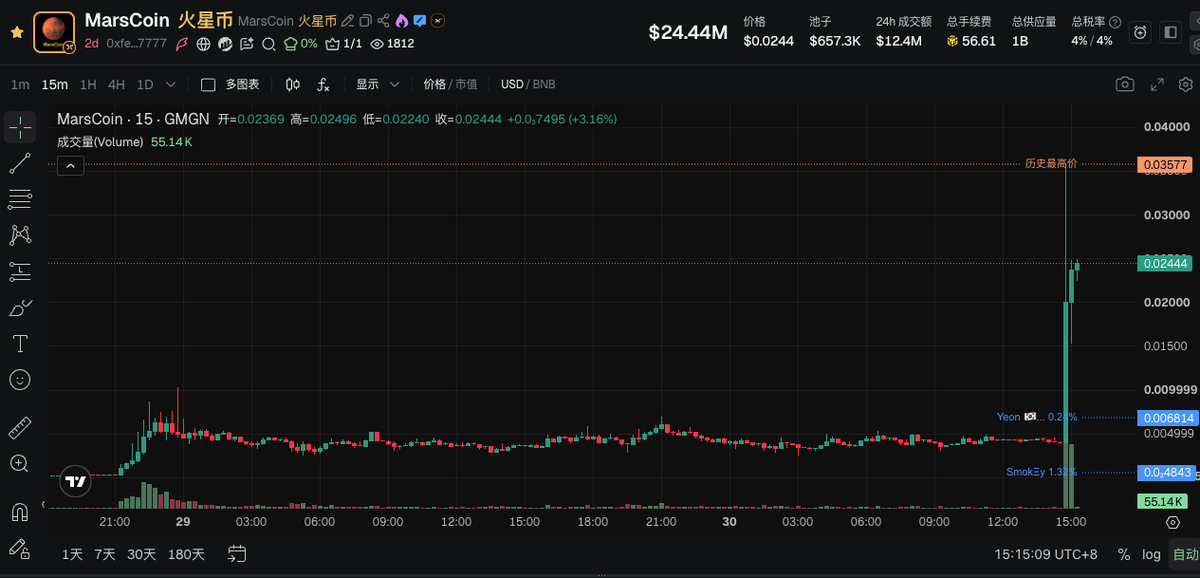Select the trend line drawing tool

click(20, 163)
